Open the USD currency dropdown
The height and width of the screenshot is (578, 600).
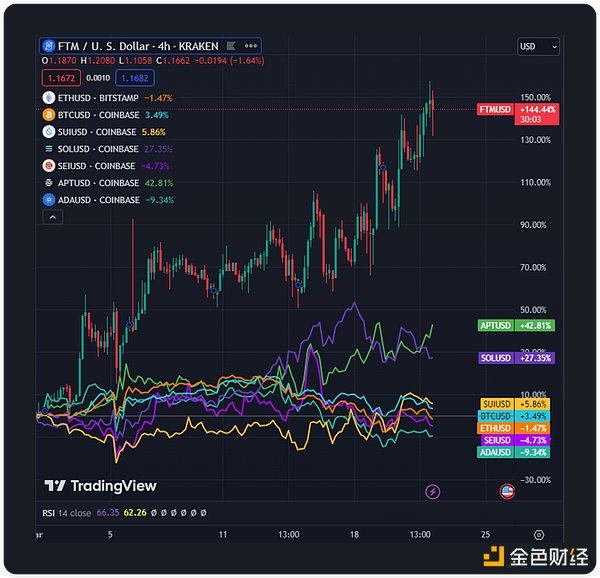click(x=538, y=46)
